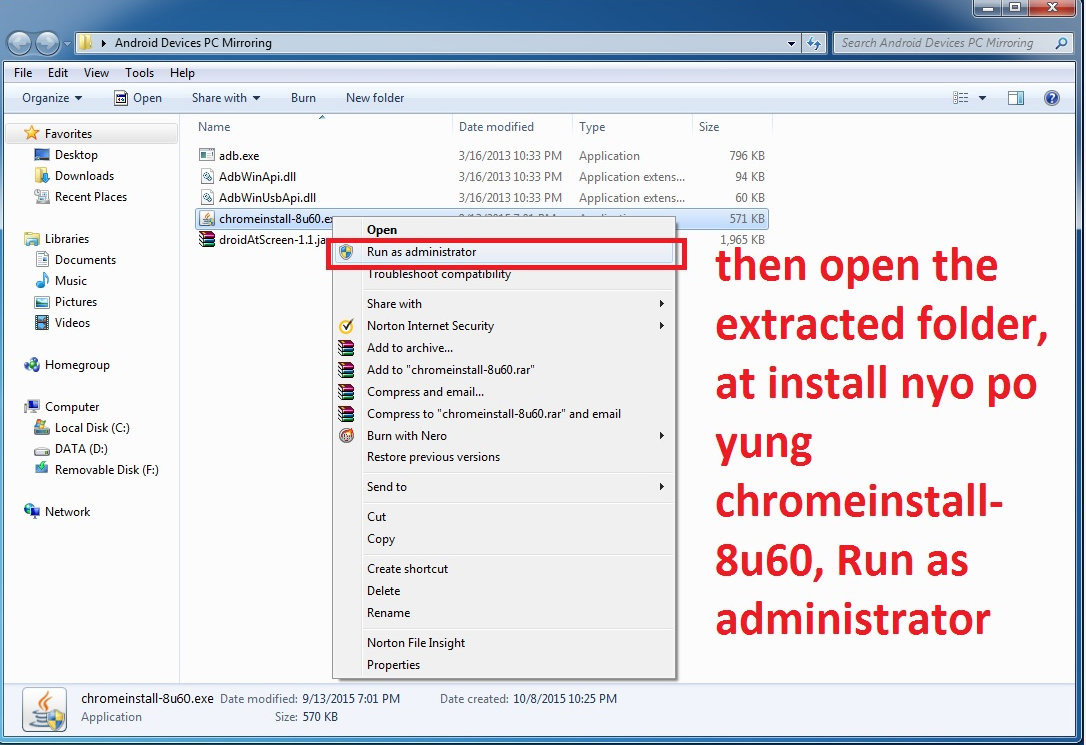Click the Open toolbar button
This screenshot has width=1086, height=745.
(x=138, y=98)
